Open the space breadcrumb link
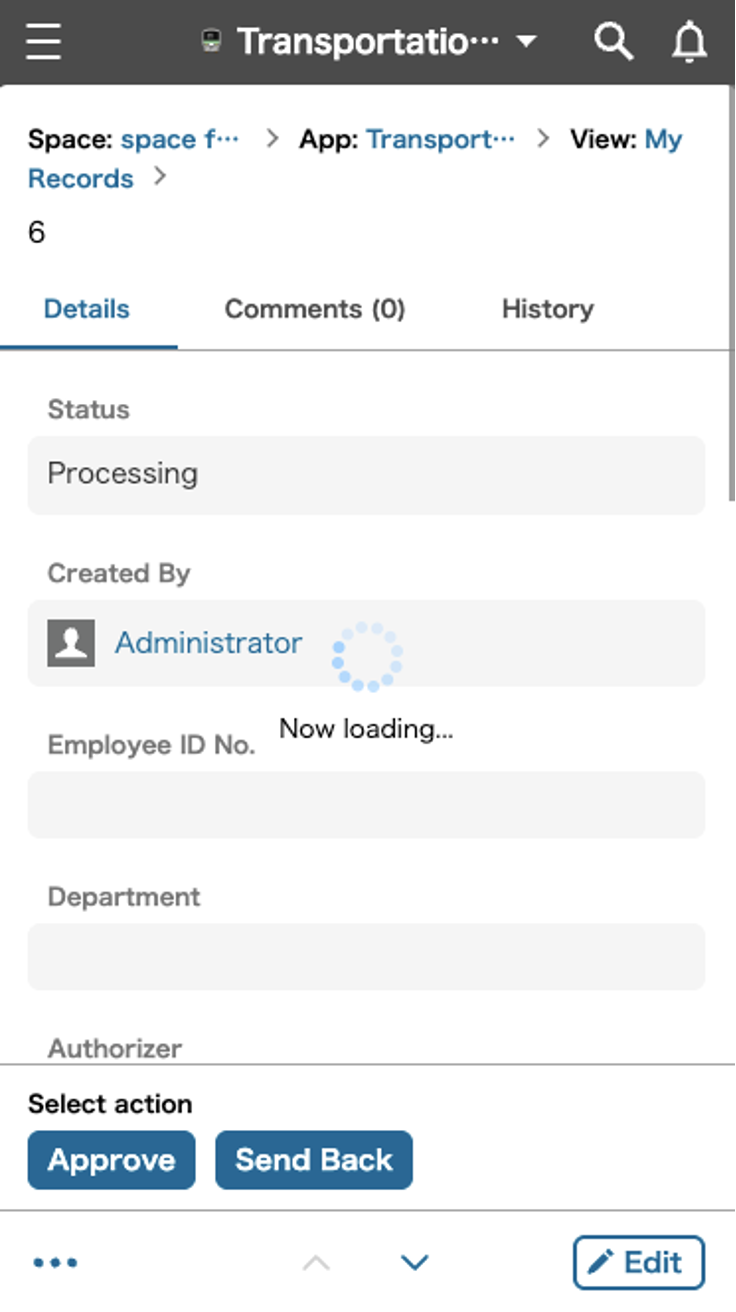 coord(181,139)
